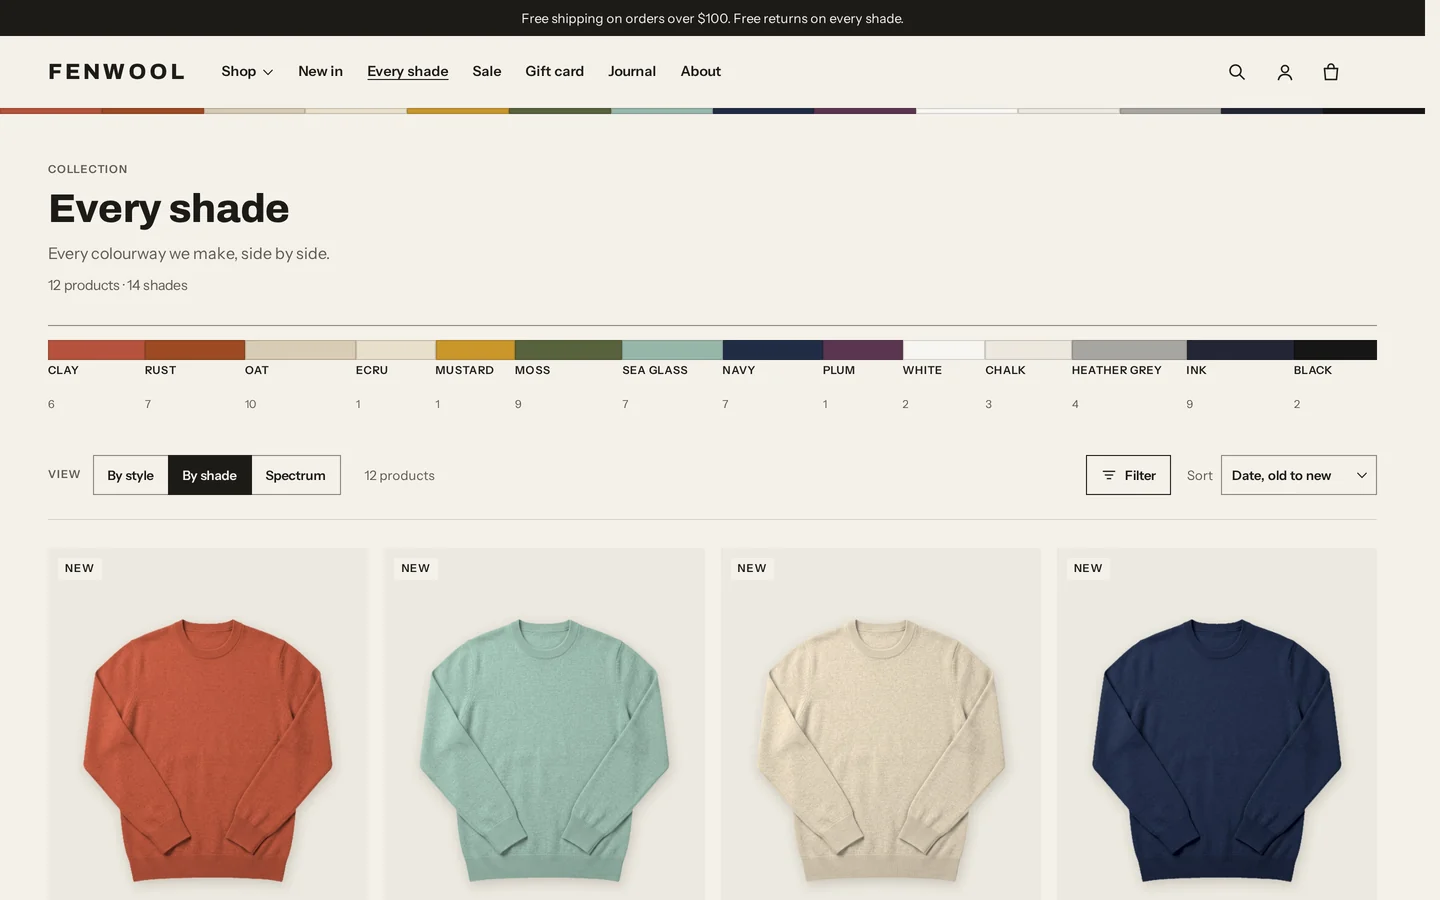Click the free shipping announcement text

click(712, 18)
